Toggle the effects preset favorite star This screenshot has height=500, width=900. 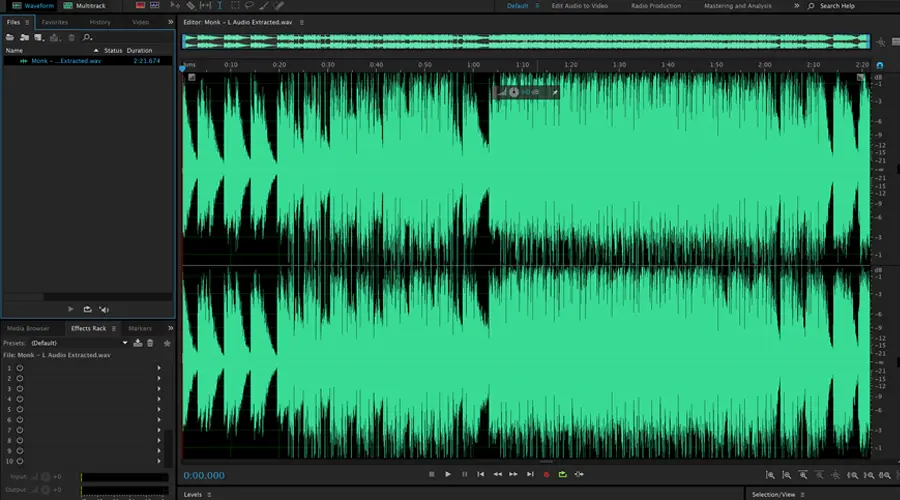click(x=167, y=343)
